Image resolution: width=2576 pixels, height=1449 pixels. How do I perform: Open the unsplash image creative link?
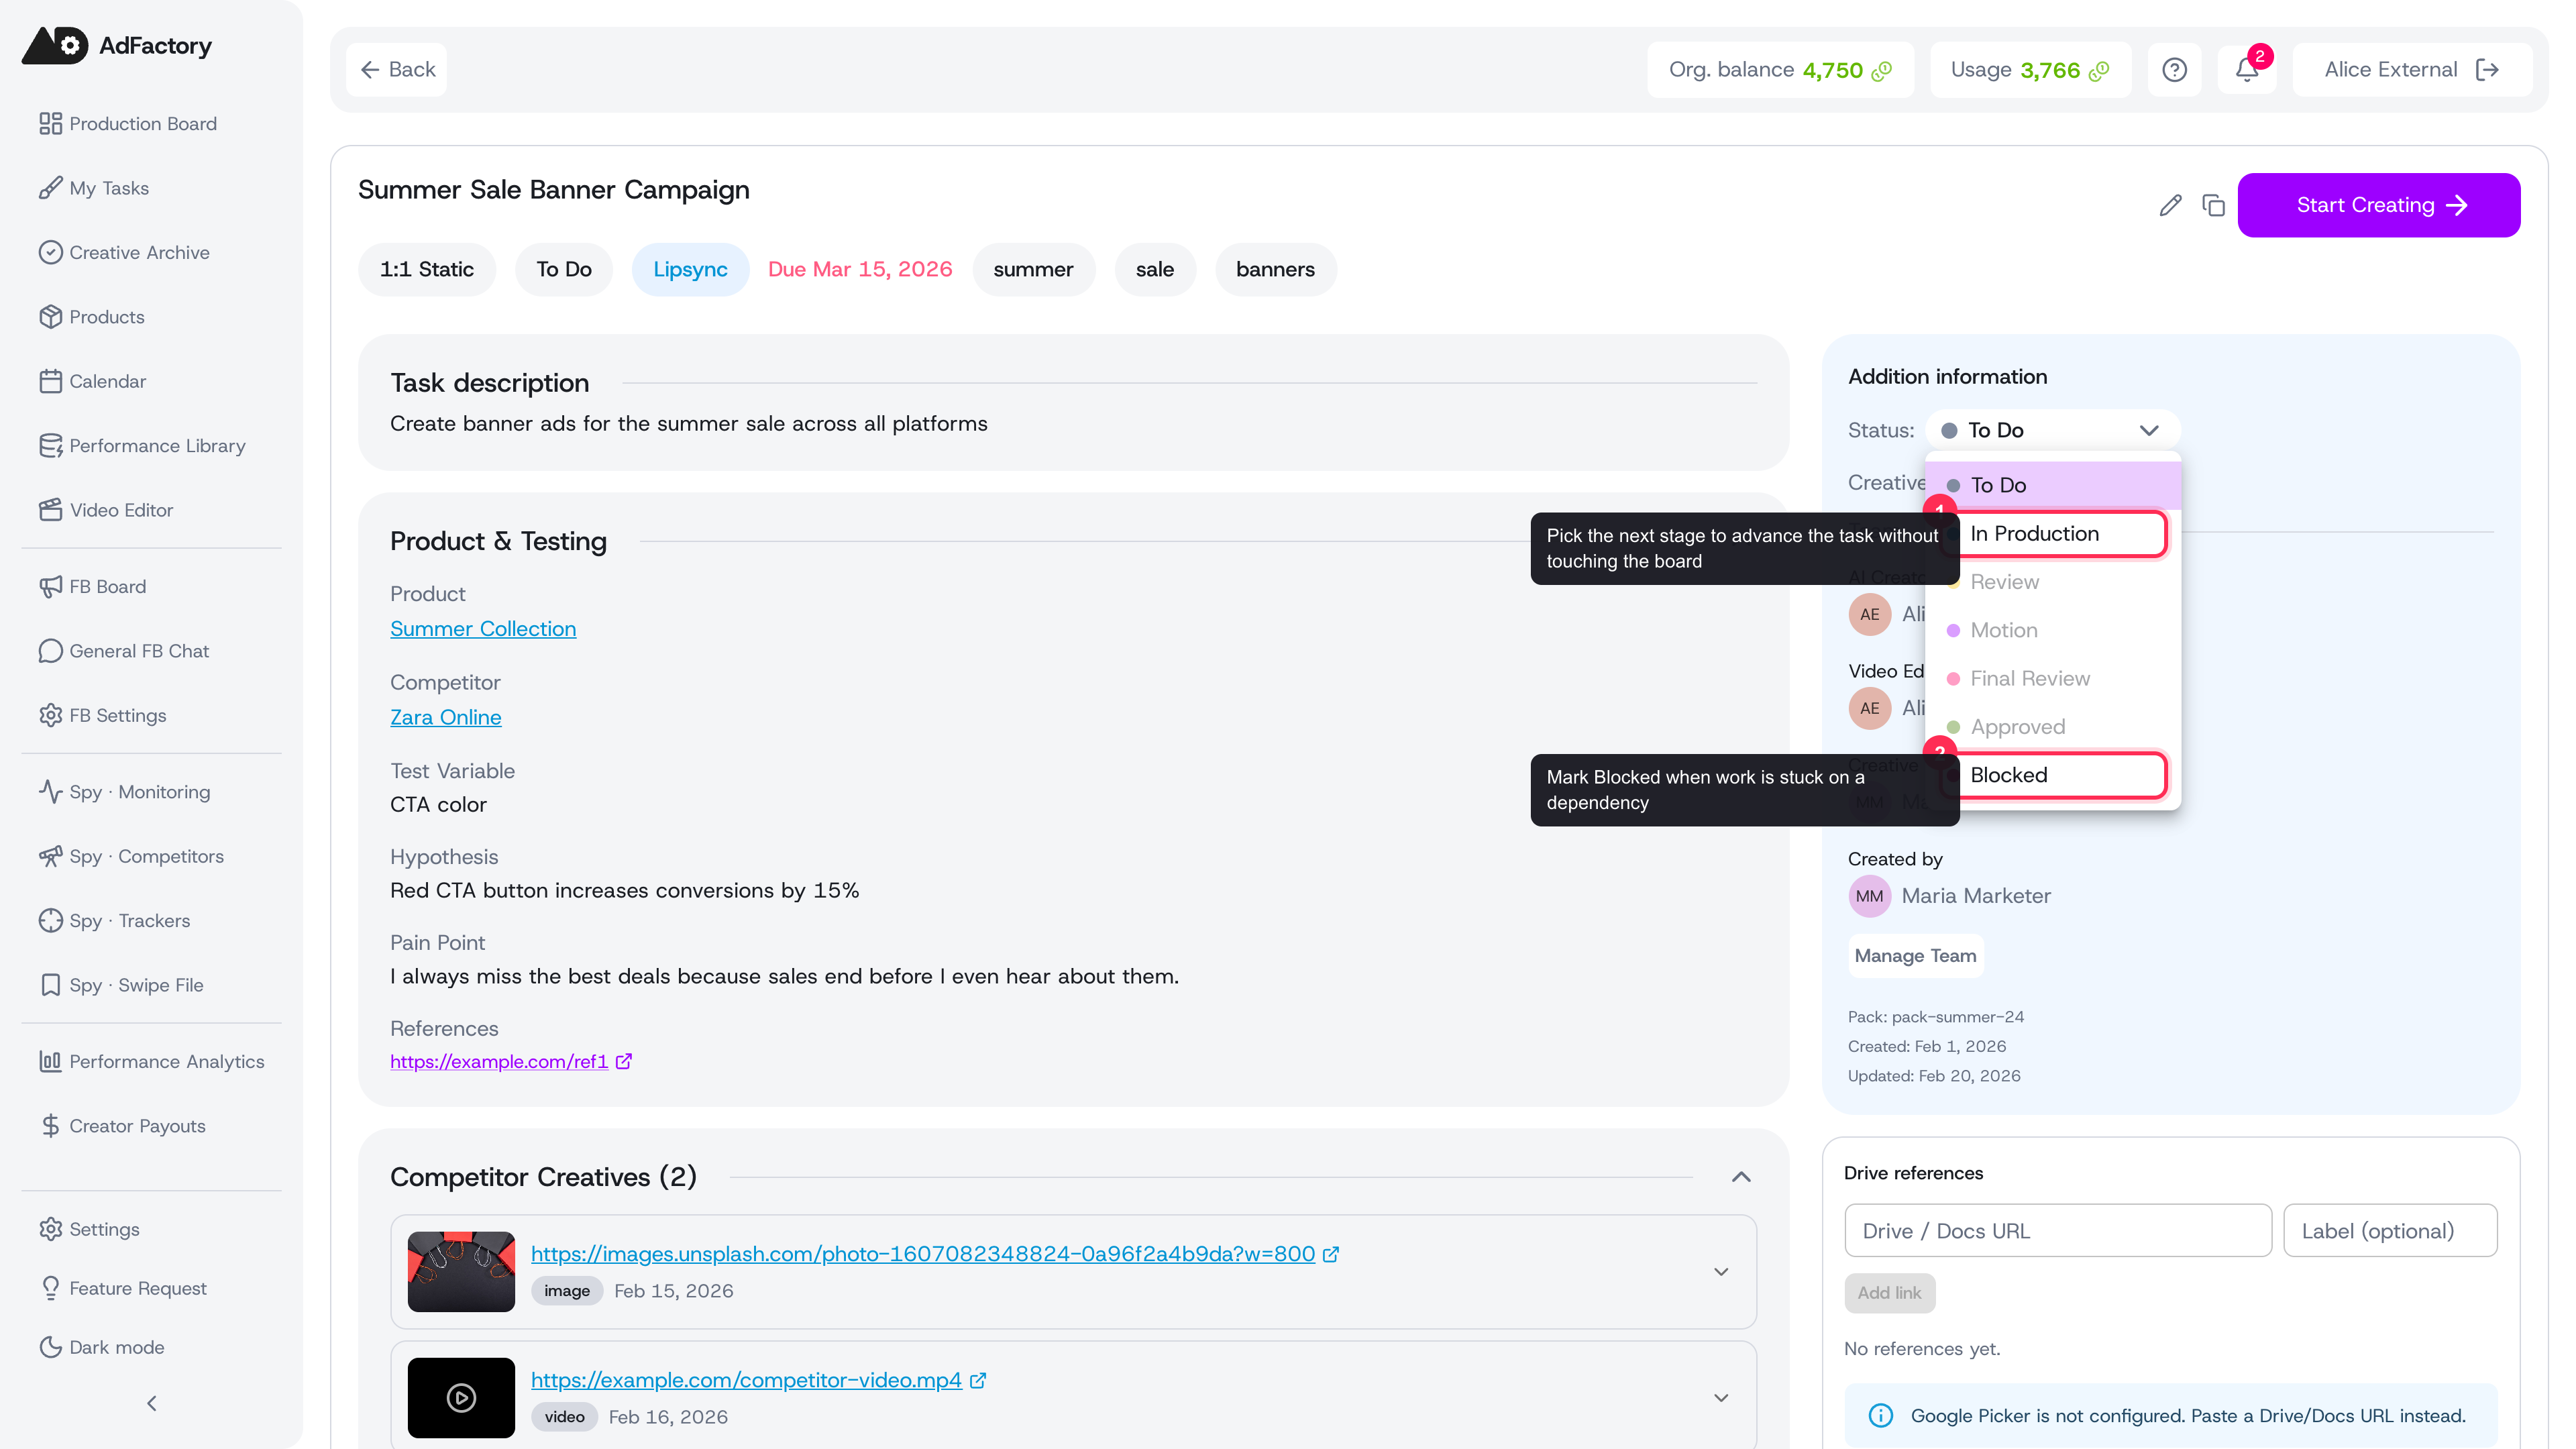(x=923, y=1253)
